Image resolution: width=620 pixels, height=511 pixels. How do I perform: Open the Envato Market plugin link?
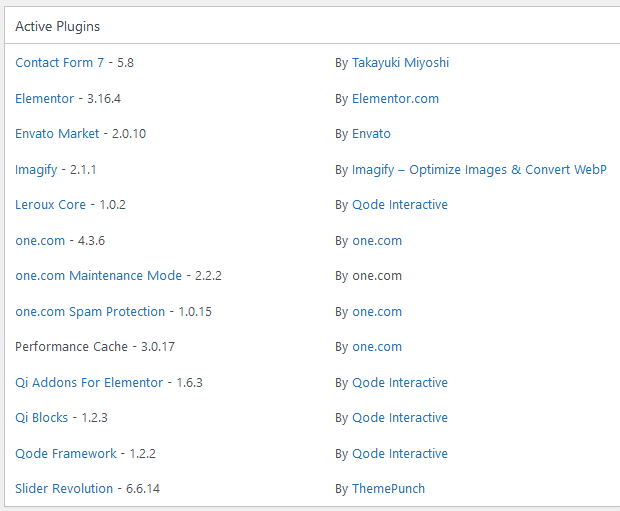pyautogui.click(x=57, y=134)
